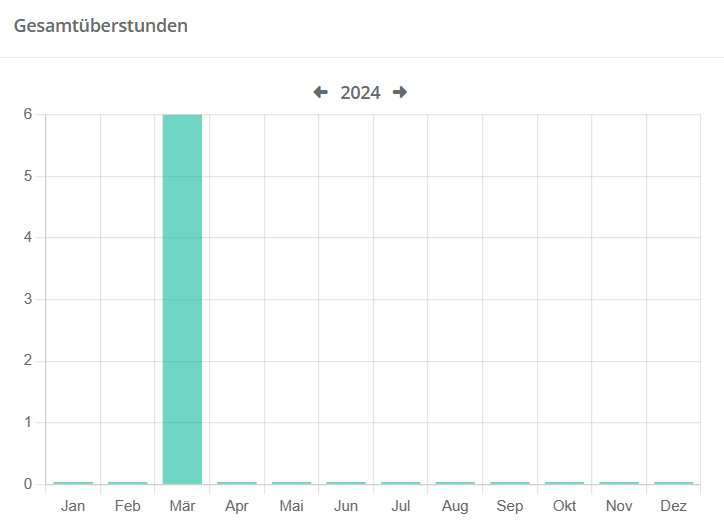This screenshot has width=724, height=525.
Task: Click the April bar in chart
Action: pyautogui.click(x=237, y=483)
